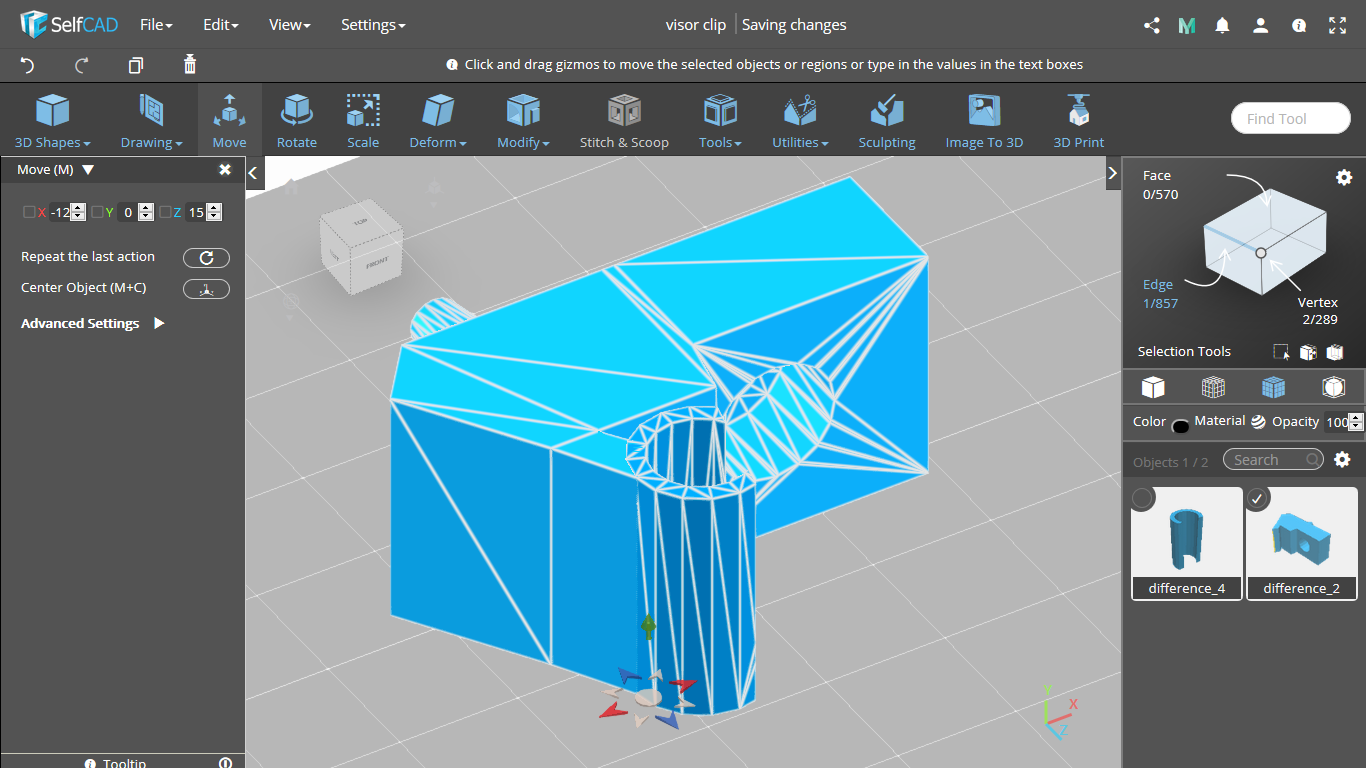Switch to wireframe view mode
This screenshot has height=768, width=1366.
pyautogui.click(x=1213, y=387)
